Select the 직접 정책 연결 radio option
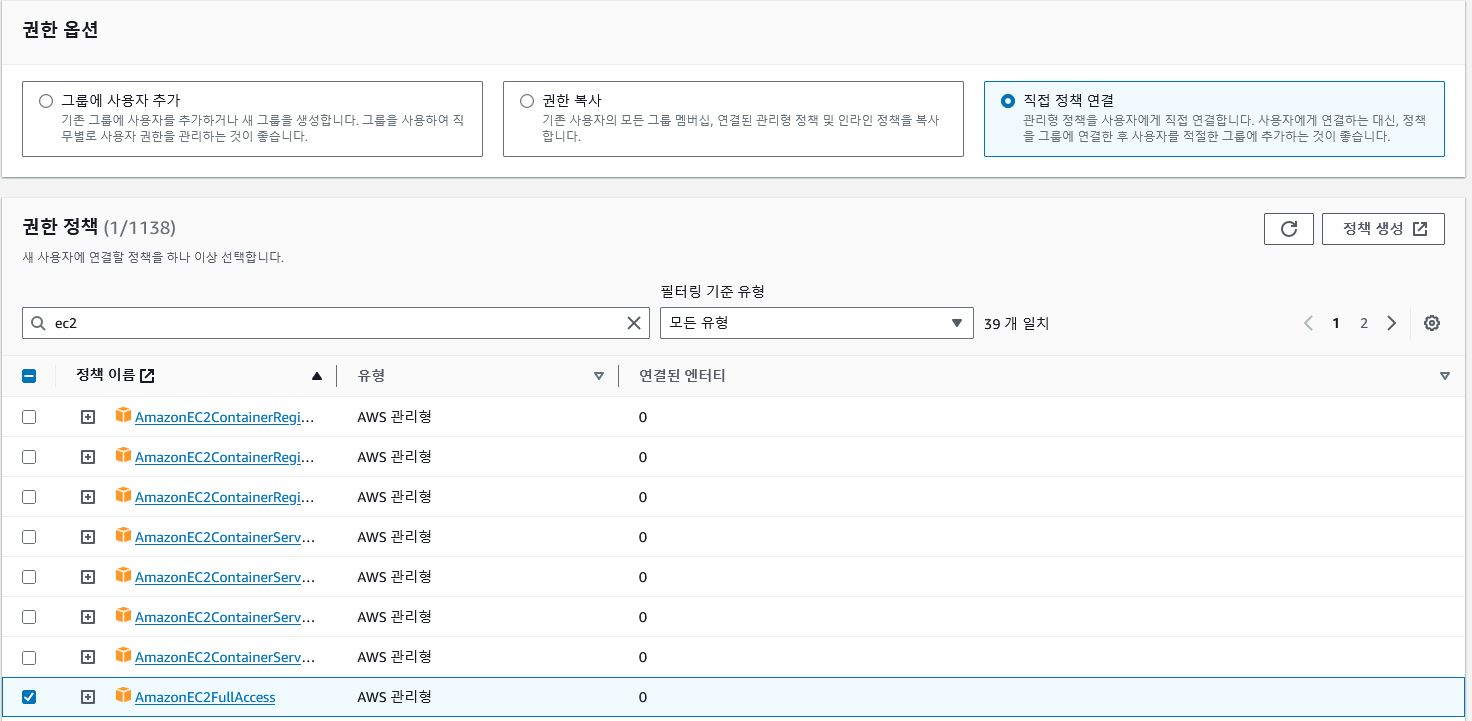Screen dimensions: 1472x721 (1008, 101)
